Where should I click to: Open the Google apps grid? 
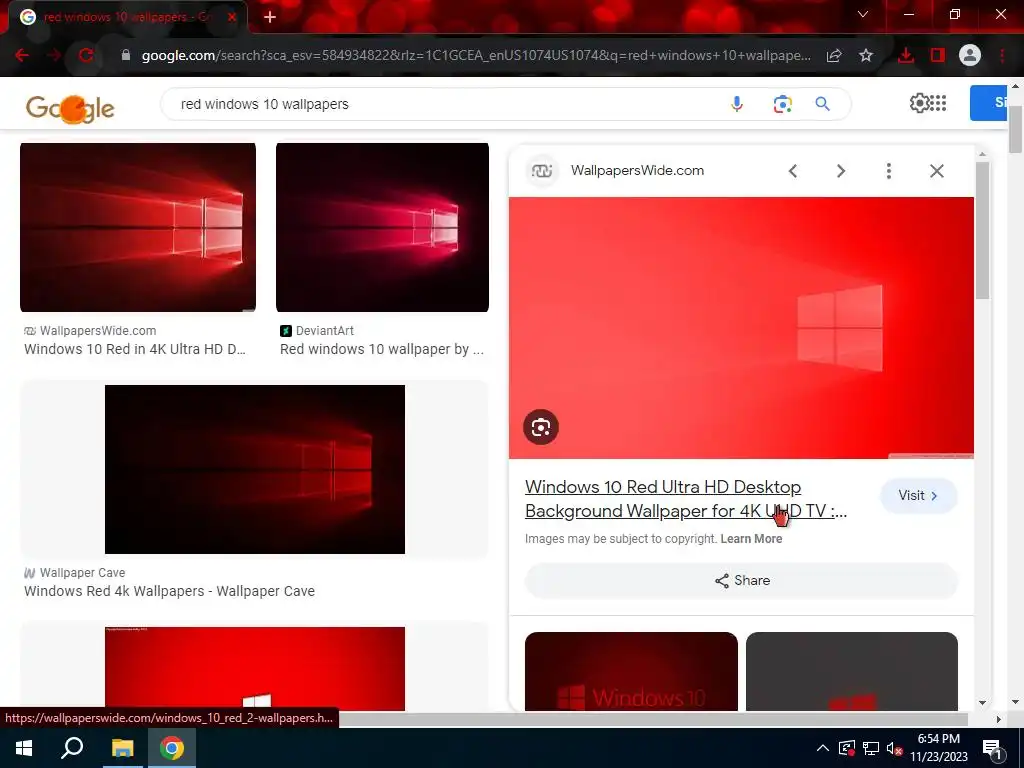pos(938,103)
